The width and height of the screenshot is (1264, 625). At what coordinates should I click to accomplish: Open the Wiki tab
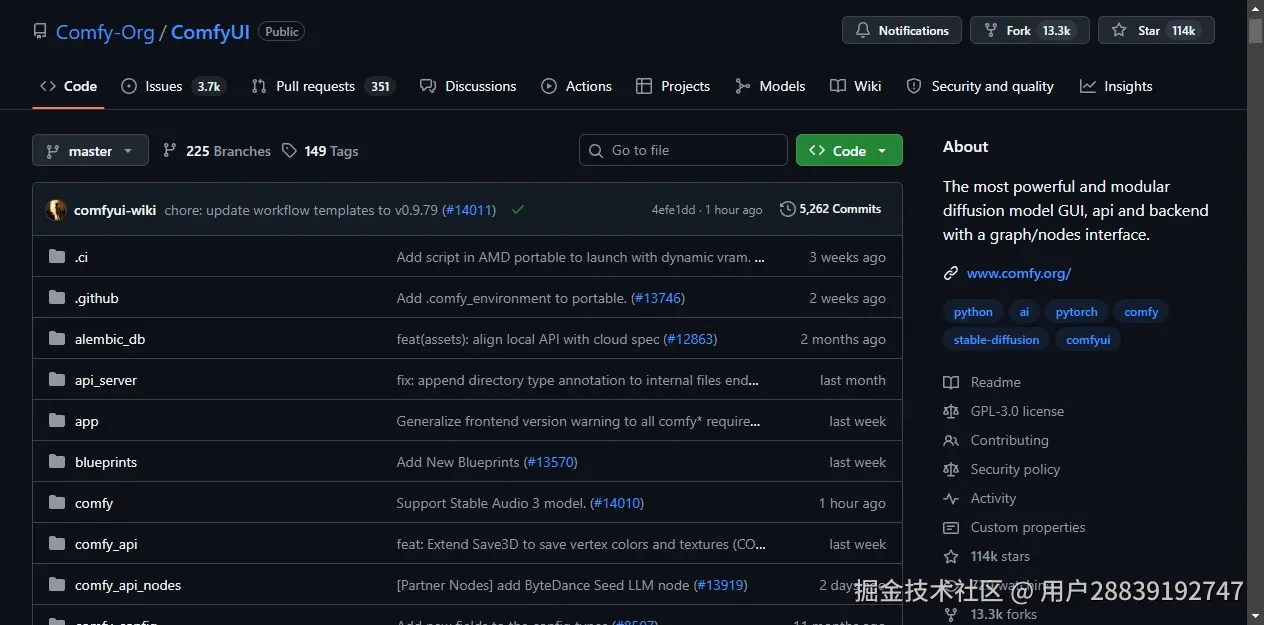pyautogui.click(x=856, y=86)
